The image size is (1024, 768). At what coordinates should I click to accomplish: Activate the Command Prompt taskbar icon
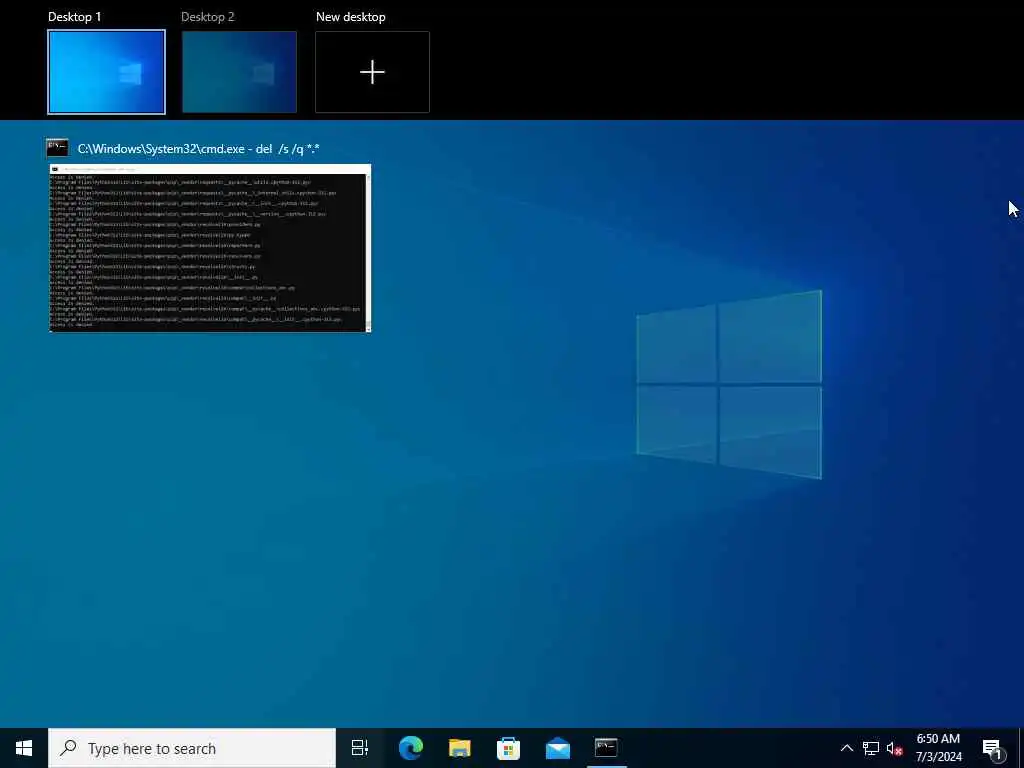click(x=607, y=748)
